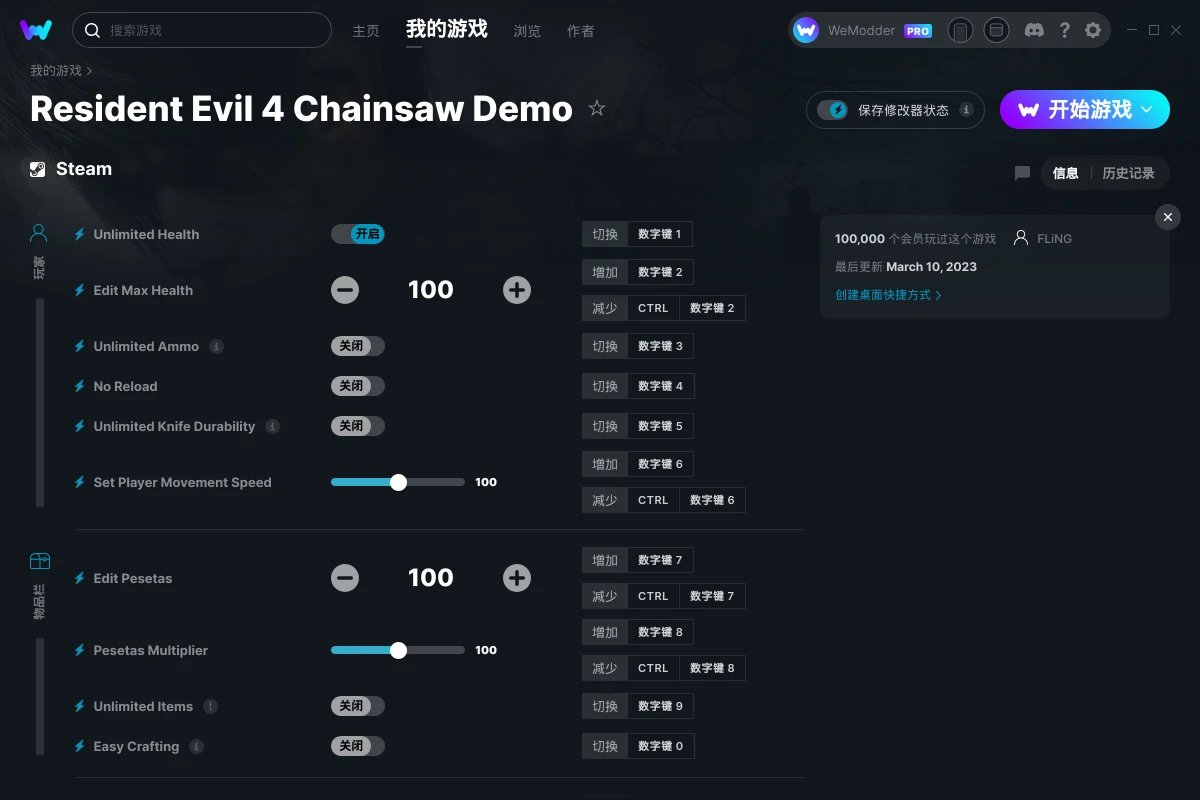Image resolution: width=1200 pixels, height=800 pixels.
Task: Click the FLiNG author icon
Action: (x=1021, y=238)
